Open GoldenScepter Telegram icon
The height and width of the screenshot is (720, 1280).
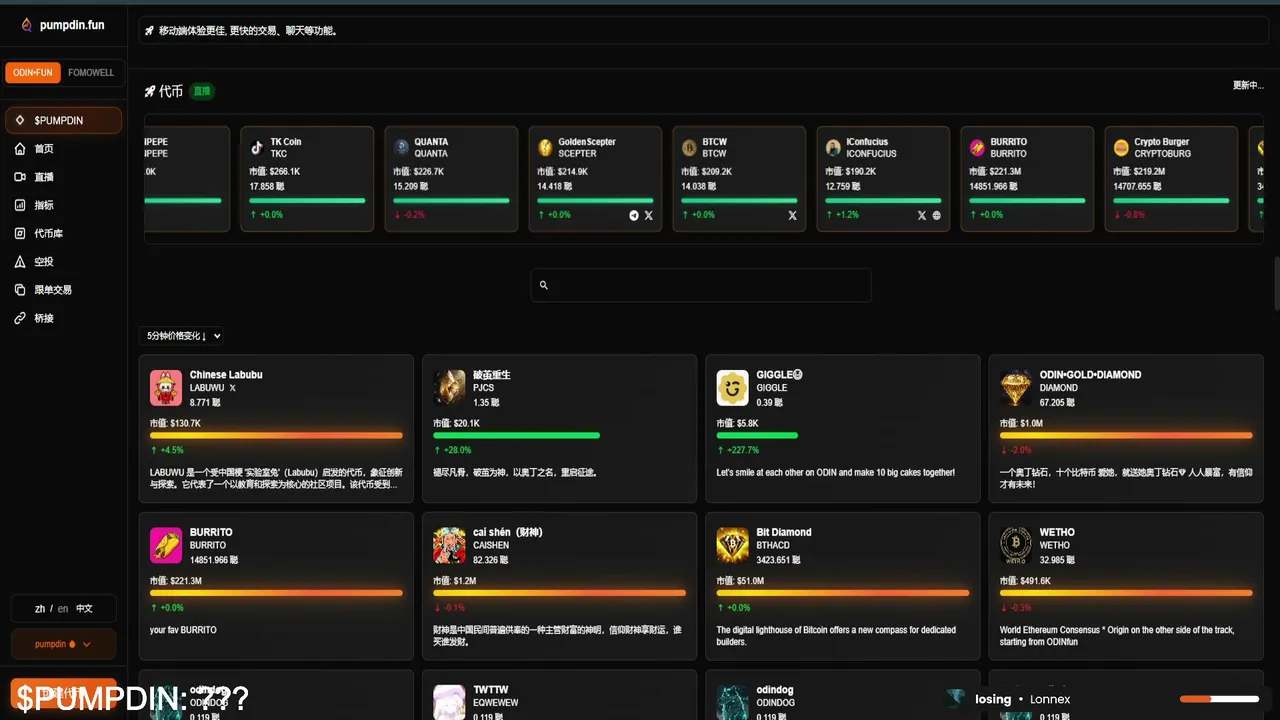point(633,215)
